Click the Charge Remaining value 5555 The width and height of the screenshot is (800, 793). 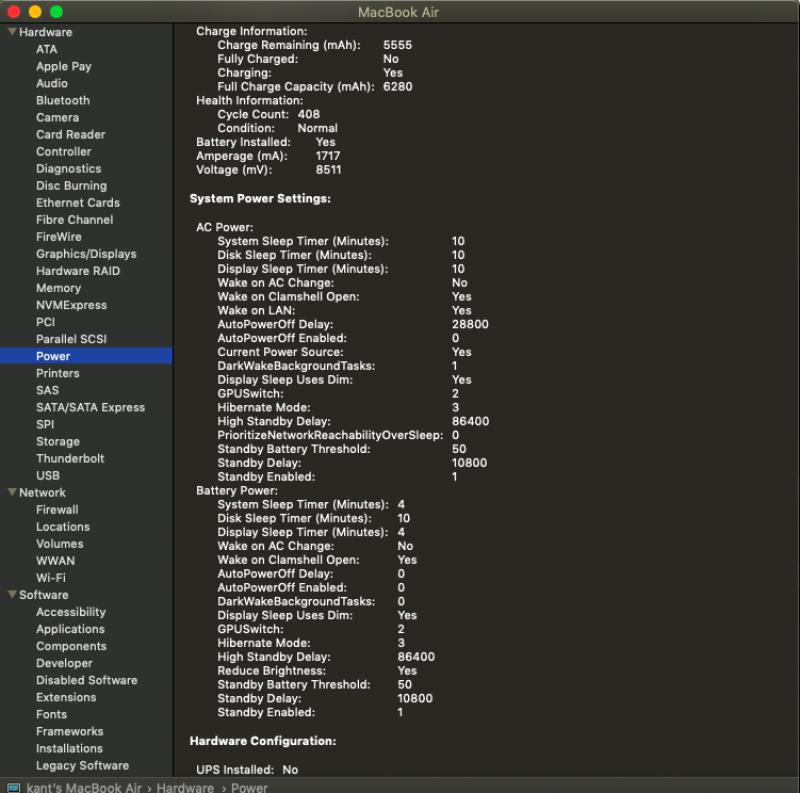pos(397,45)
